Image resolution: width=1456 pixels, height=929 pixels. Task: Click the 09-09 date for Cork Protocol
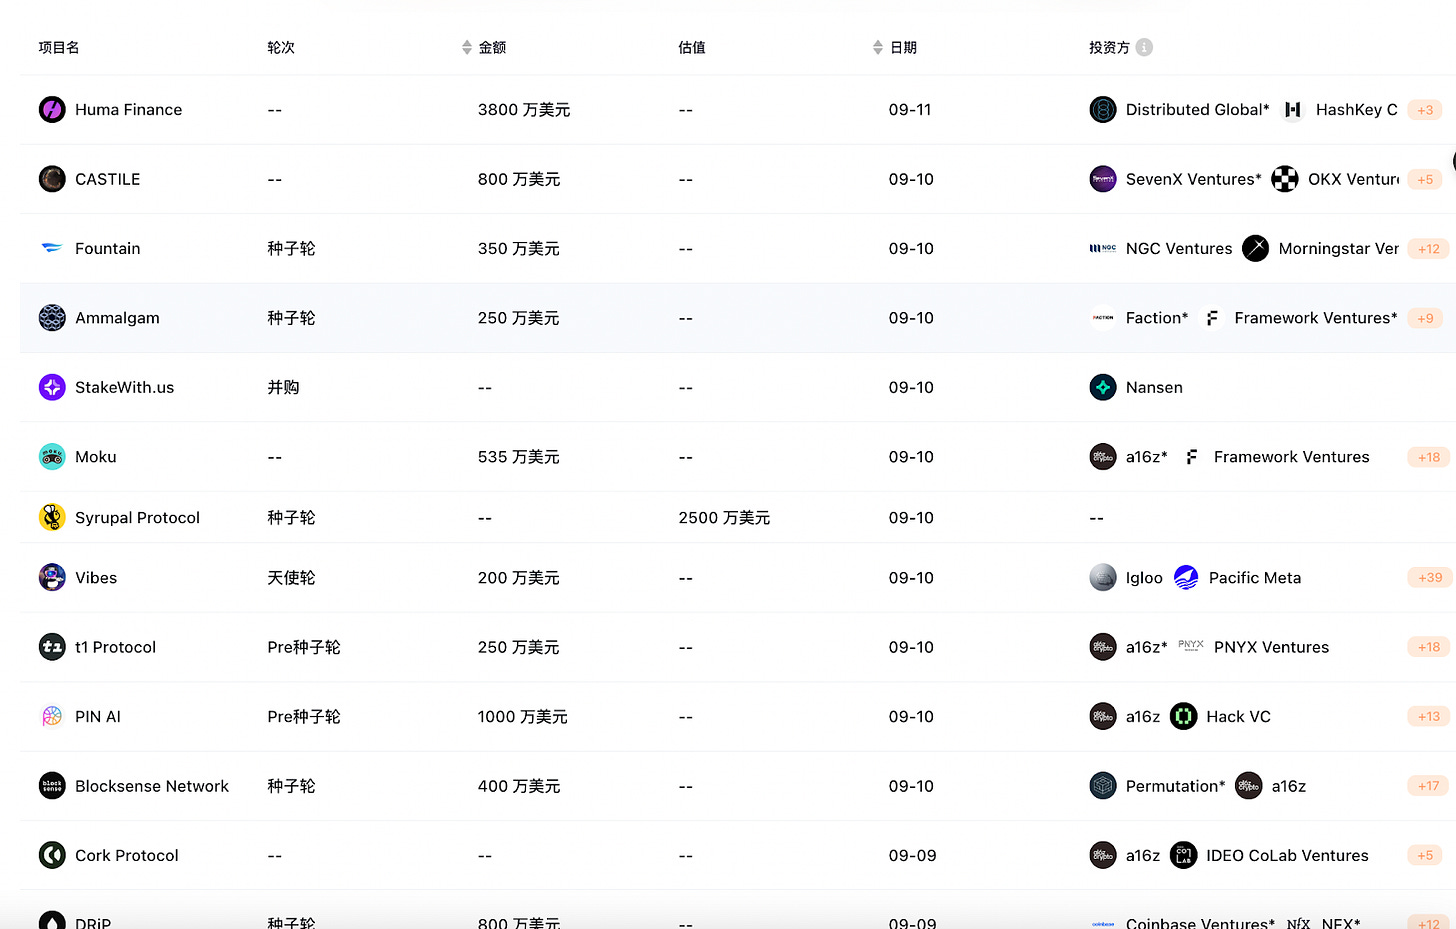(913, 855)
